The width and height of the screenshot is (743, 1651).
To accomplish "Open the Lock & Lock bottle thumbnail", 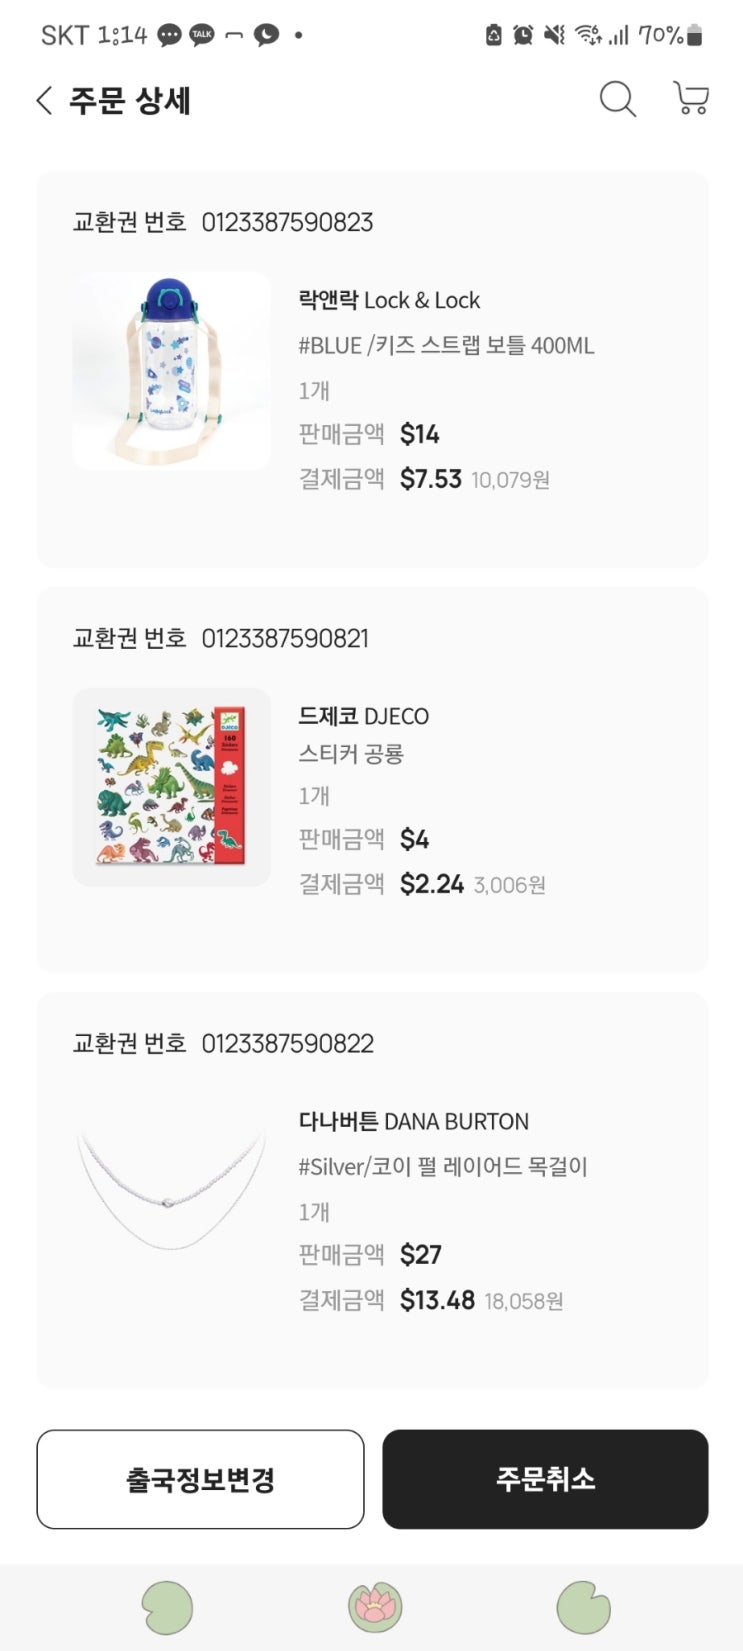I will click(171, 371).
